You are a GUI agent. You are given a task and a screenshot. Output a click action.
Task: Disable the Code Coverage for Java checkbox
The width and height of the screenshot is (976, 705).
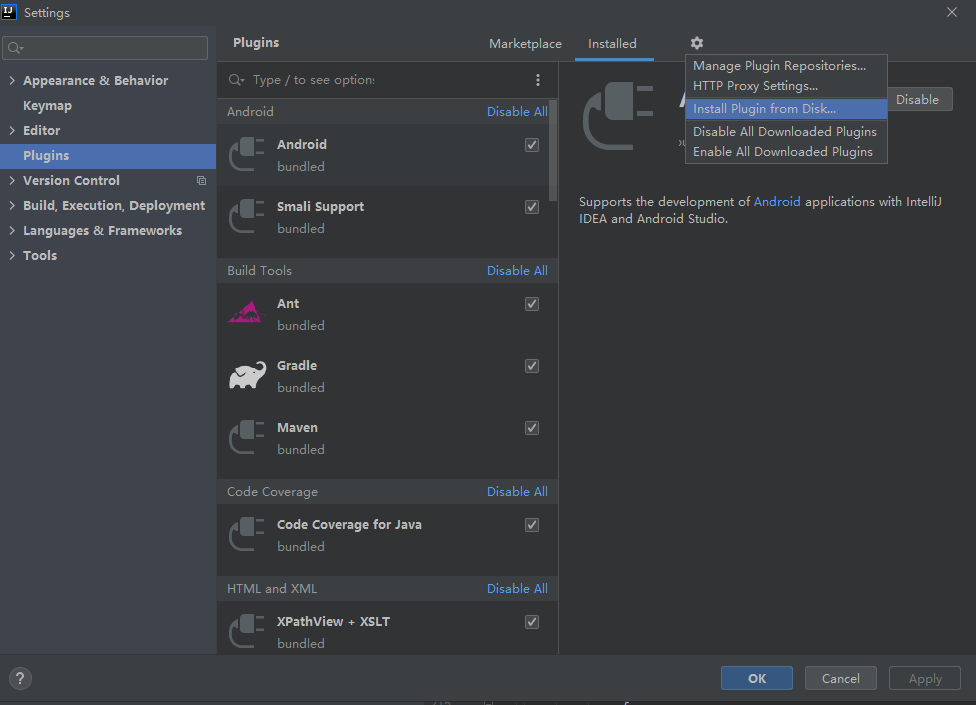tap(532, 525)
